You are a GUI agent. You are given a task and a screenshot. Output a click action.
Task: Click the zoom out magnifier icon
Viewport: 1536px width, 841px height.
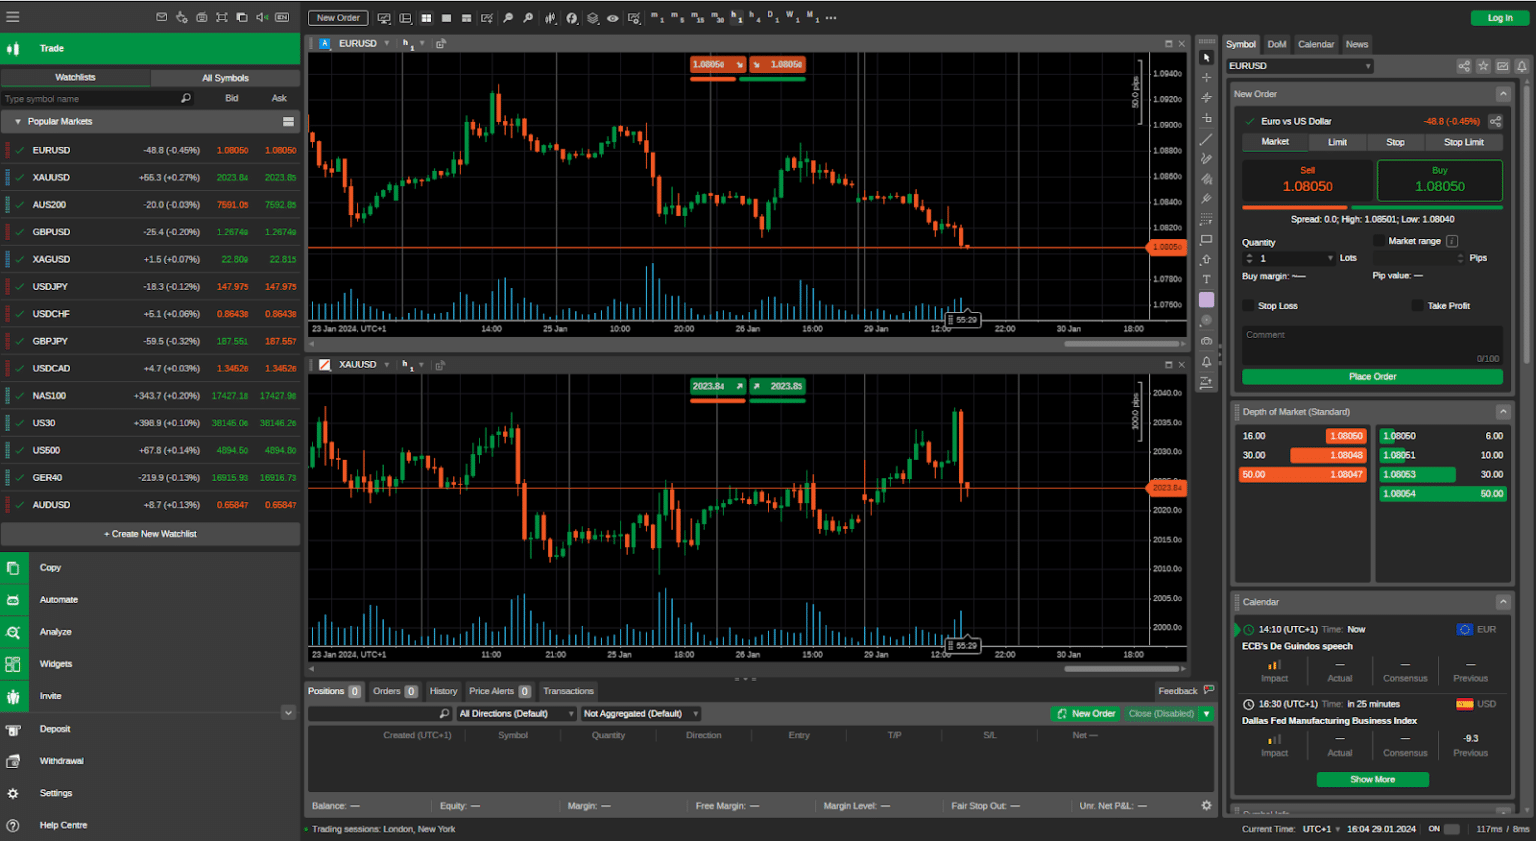[508, 18]
